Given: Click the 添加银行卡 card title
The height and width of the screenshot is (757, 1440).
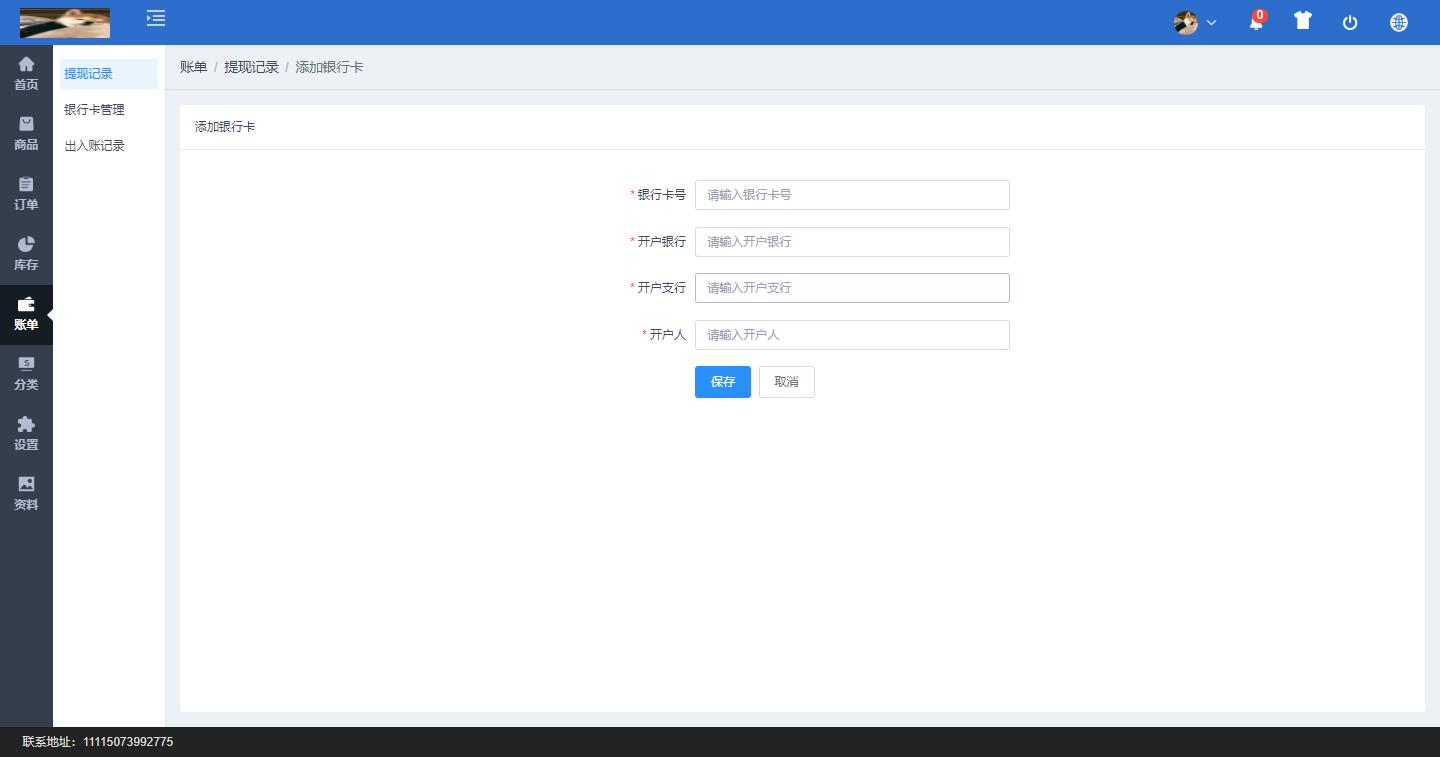Looking at the screenshot, I should pos(225,127).
